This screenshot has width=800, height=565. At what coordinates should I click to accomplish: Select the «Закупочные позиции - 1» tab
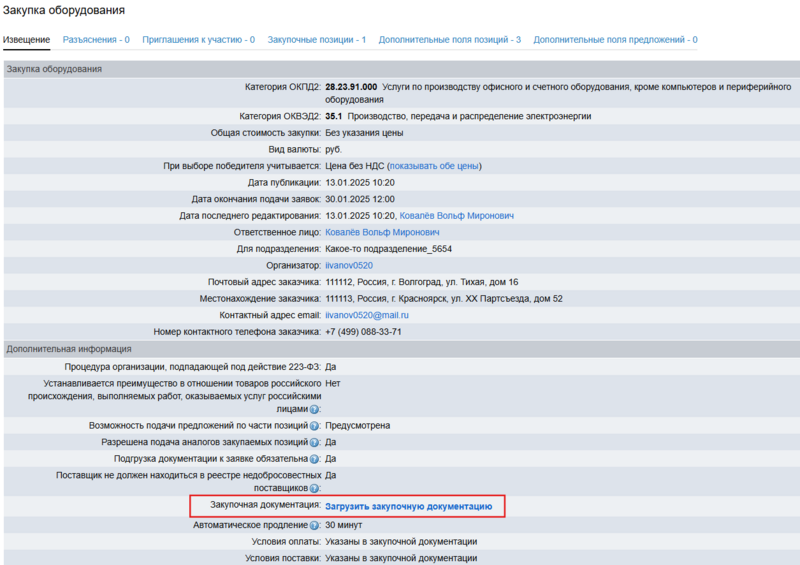point(316,40)
